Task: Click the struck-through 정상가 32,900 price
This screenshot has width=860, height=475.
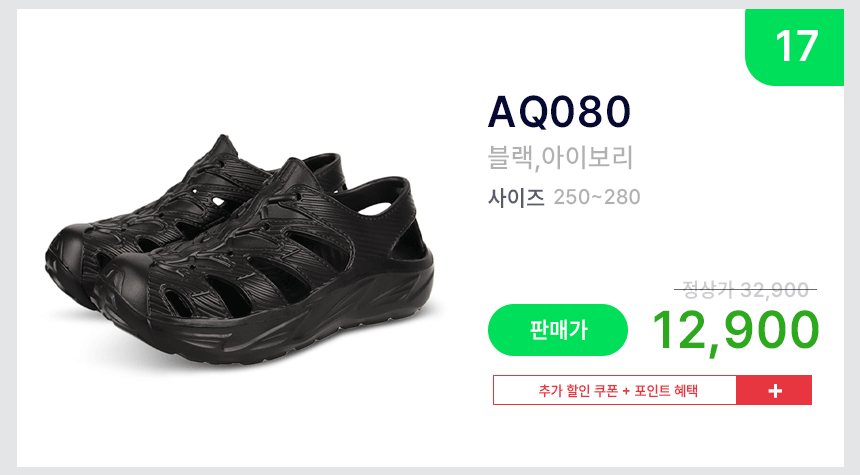Action: click(745, 289)
